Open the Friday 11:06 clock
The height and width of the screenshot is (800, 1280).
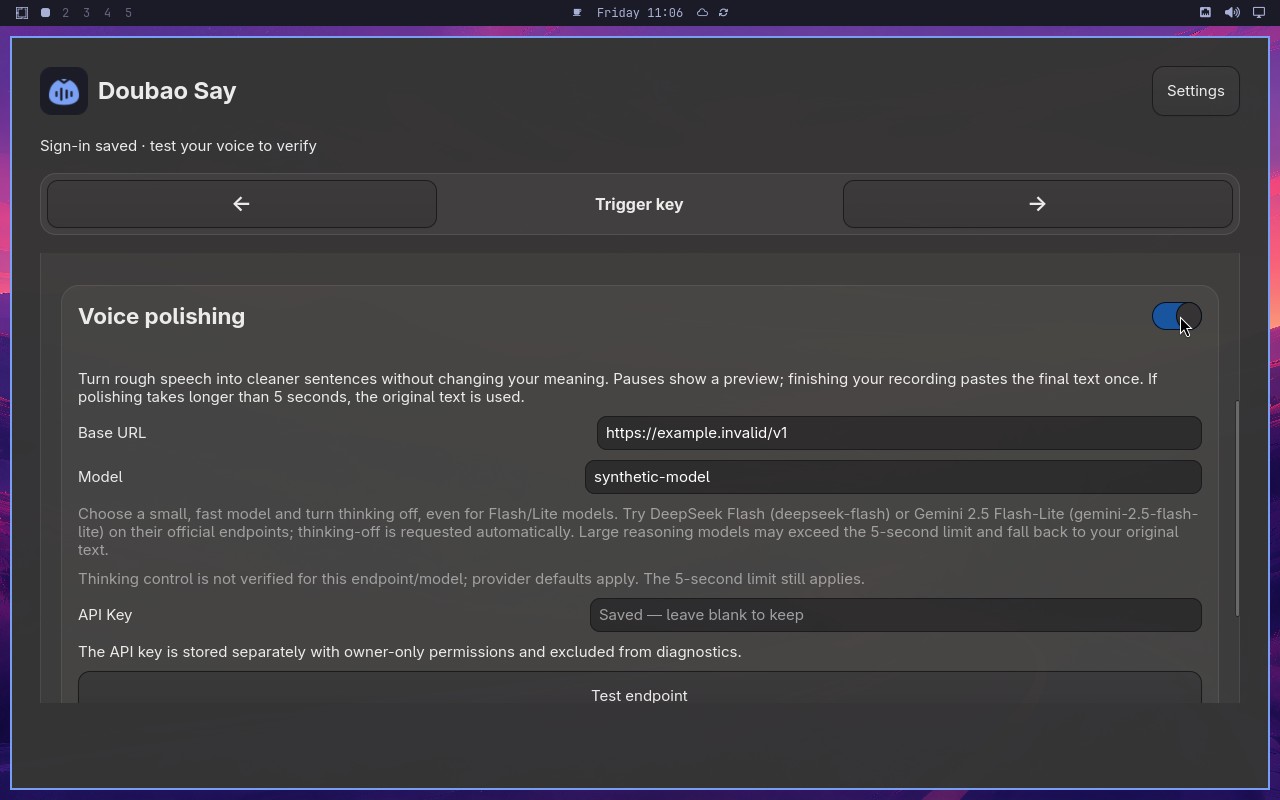point(639,13)
